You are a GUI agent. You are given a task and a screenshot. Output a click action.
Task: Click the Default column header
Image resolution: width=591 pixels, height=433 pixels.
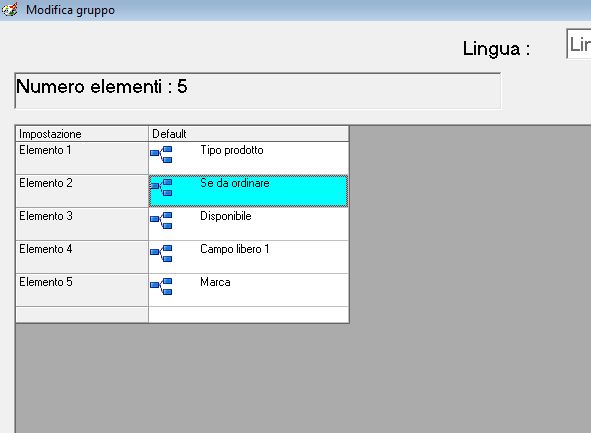pyautogui.click(x=249, y=134)
